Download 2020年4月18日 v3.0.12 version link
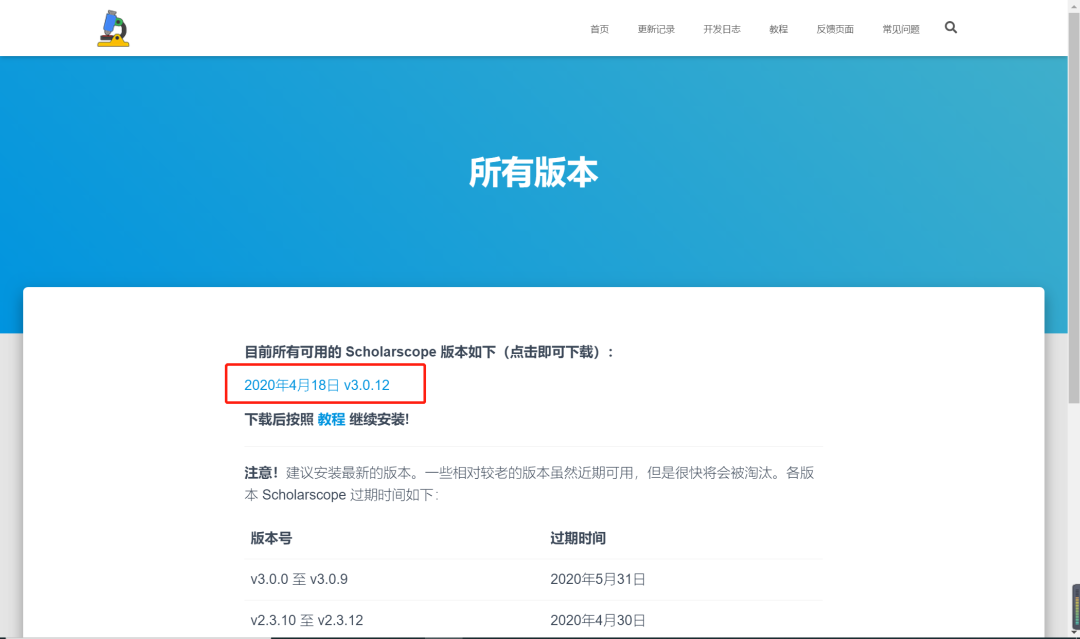 (317, 385)
